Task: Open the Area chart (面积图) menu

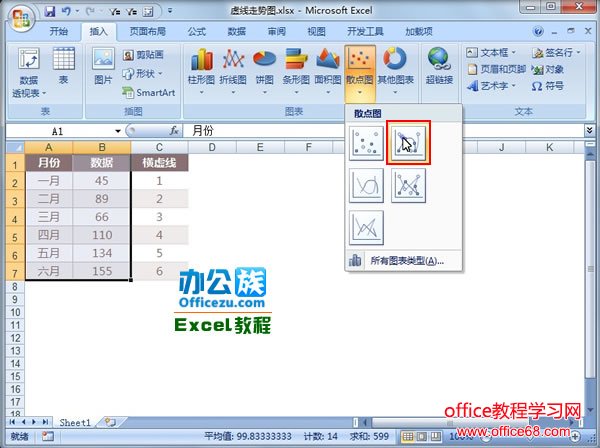Action: click(x=328, y=72)
